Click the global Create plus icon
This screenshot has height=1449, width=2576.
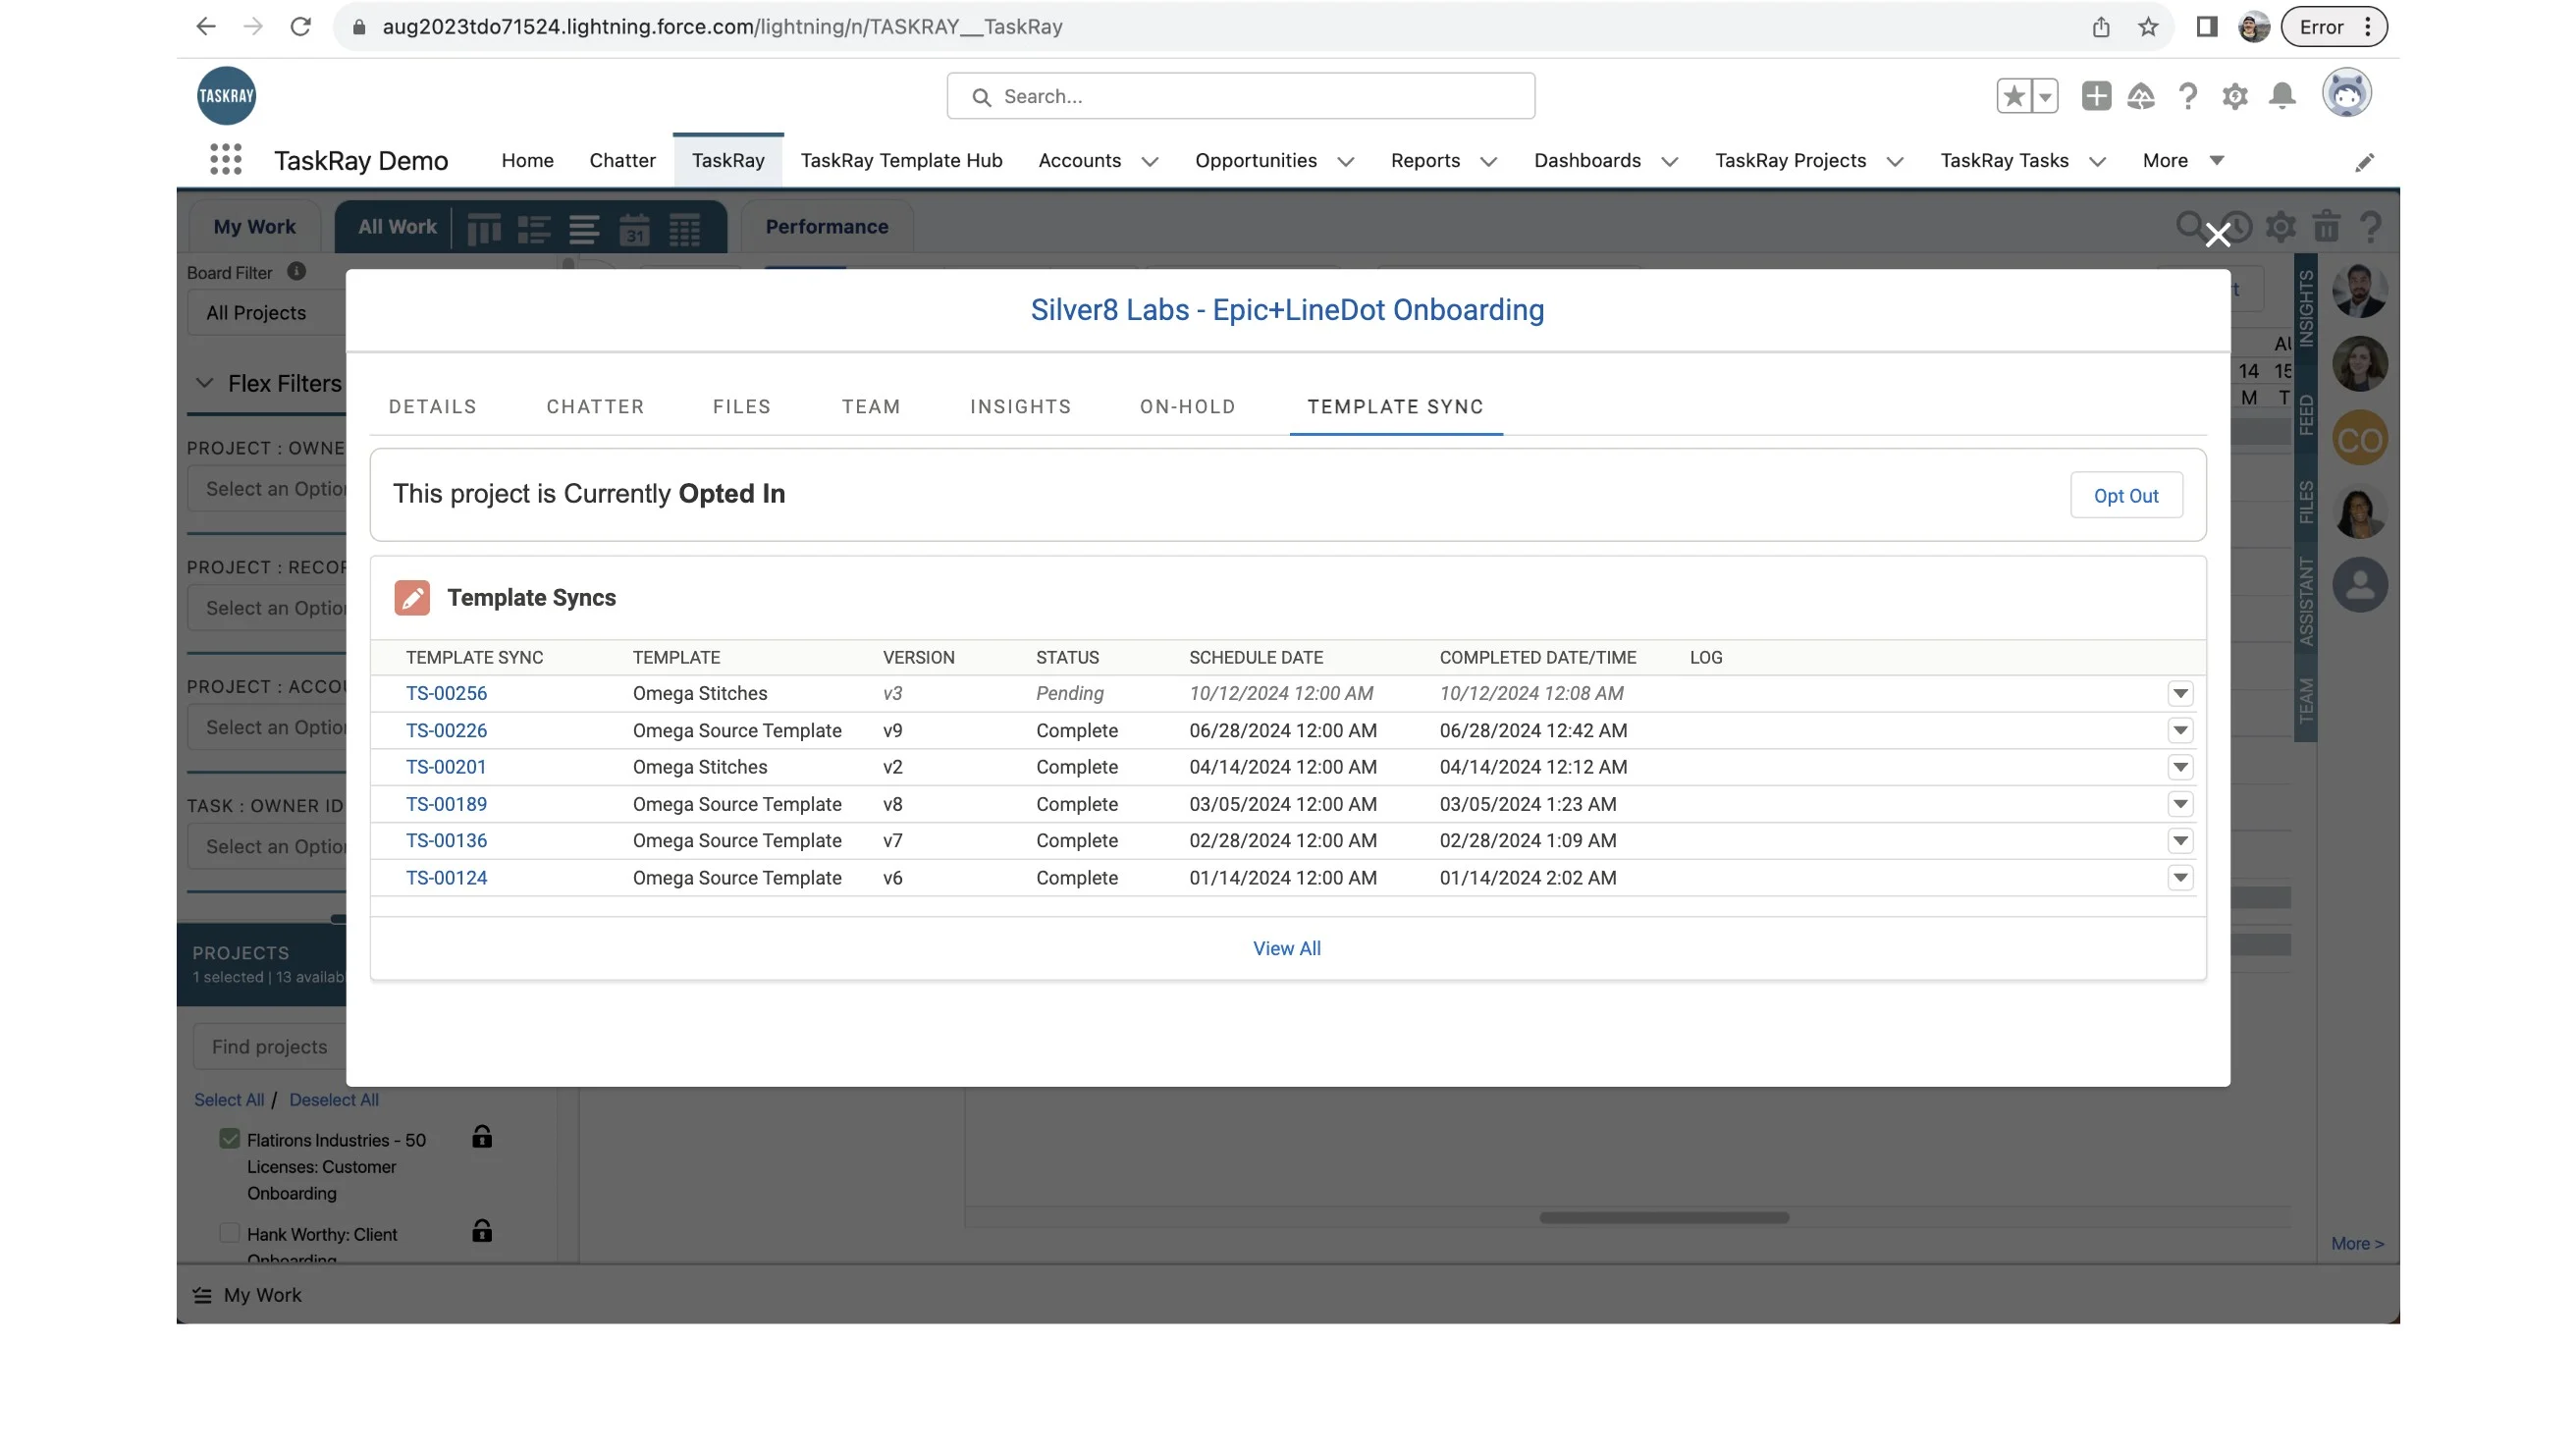click(x=2096, y=96)
